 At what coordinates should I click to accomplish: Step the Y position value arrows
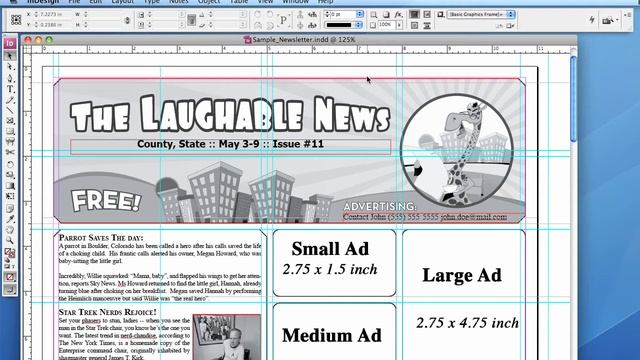click(x=36, y=25)
